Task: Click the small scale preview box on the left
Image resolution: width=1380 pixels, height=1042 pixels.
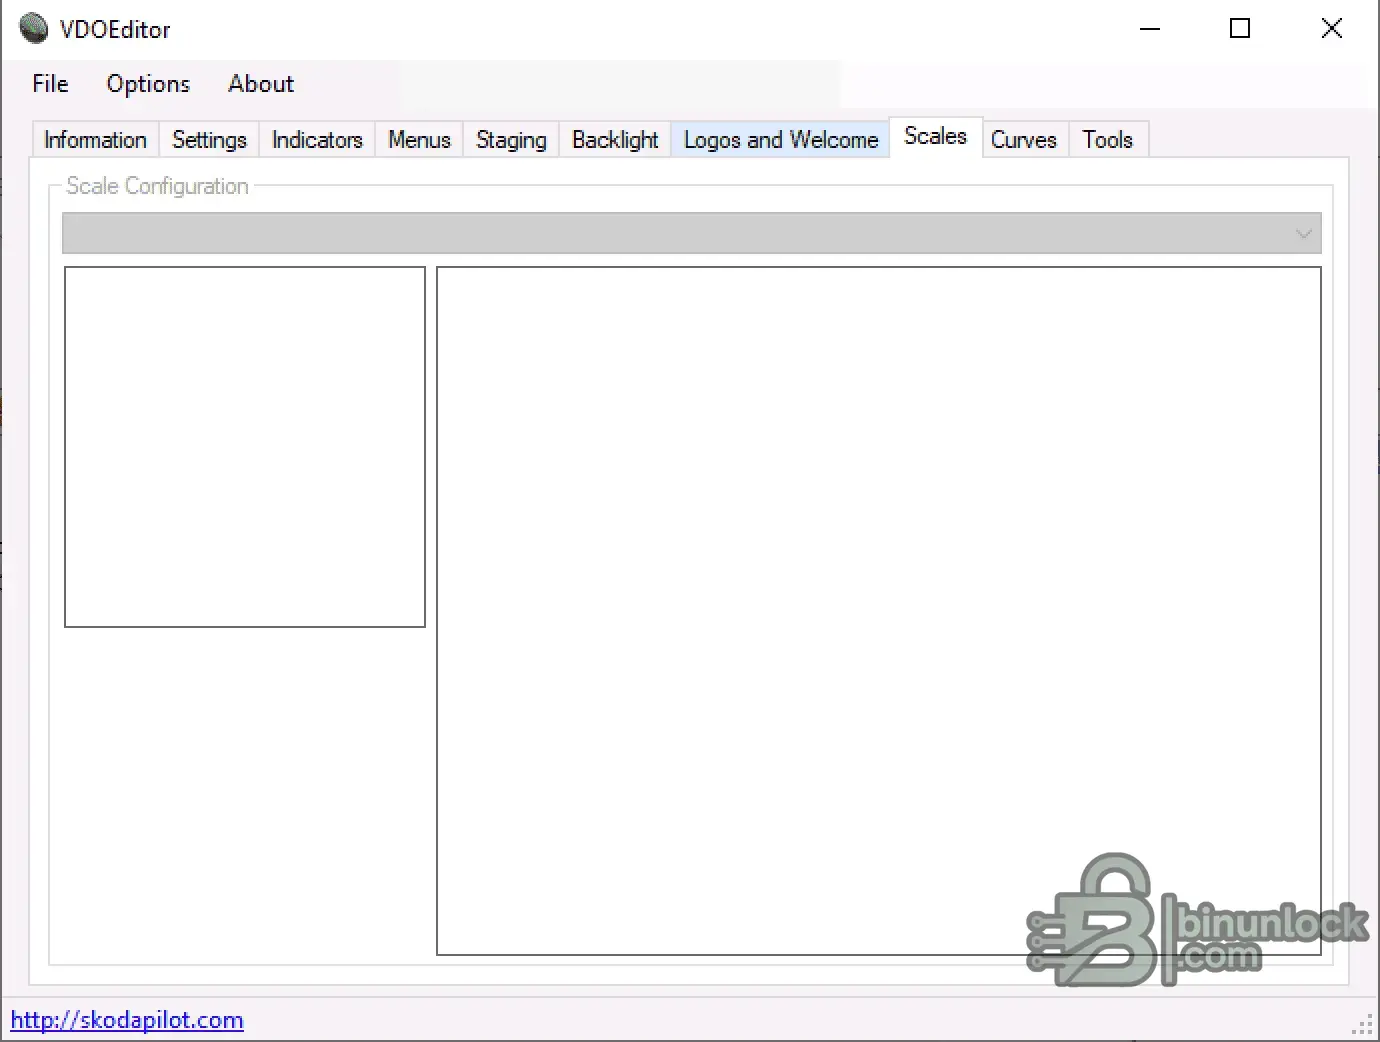Action: pos(245,447)
